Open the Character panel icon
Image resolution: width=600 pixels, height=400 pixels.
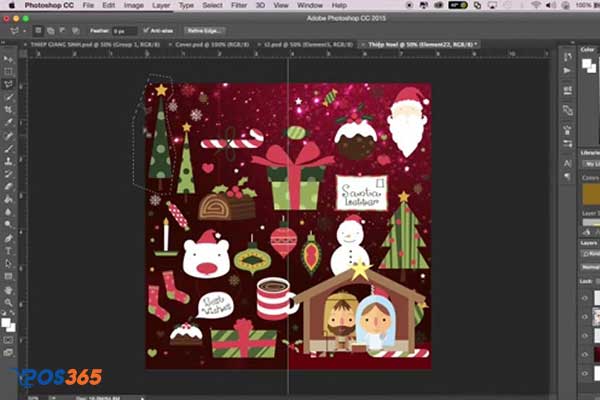[567, 163]
